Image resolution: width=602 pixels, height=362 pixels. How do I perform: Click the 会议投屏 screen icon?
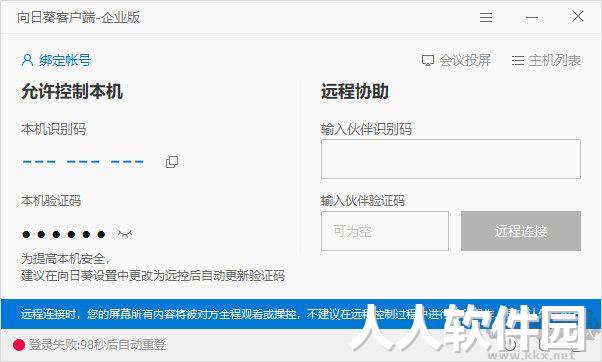tap(428, 61)
